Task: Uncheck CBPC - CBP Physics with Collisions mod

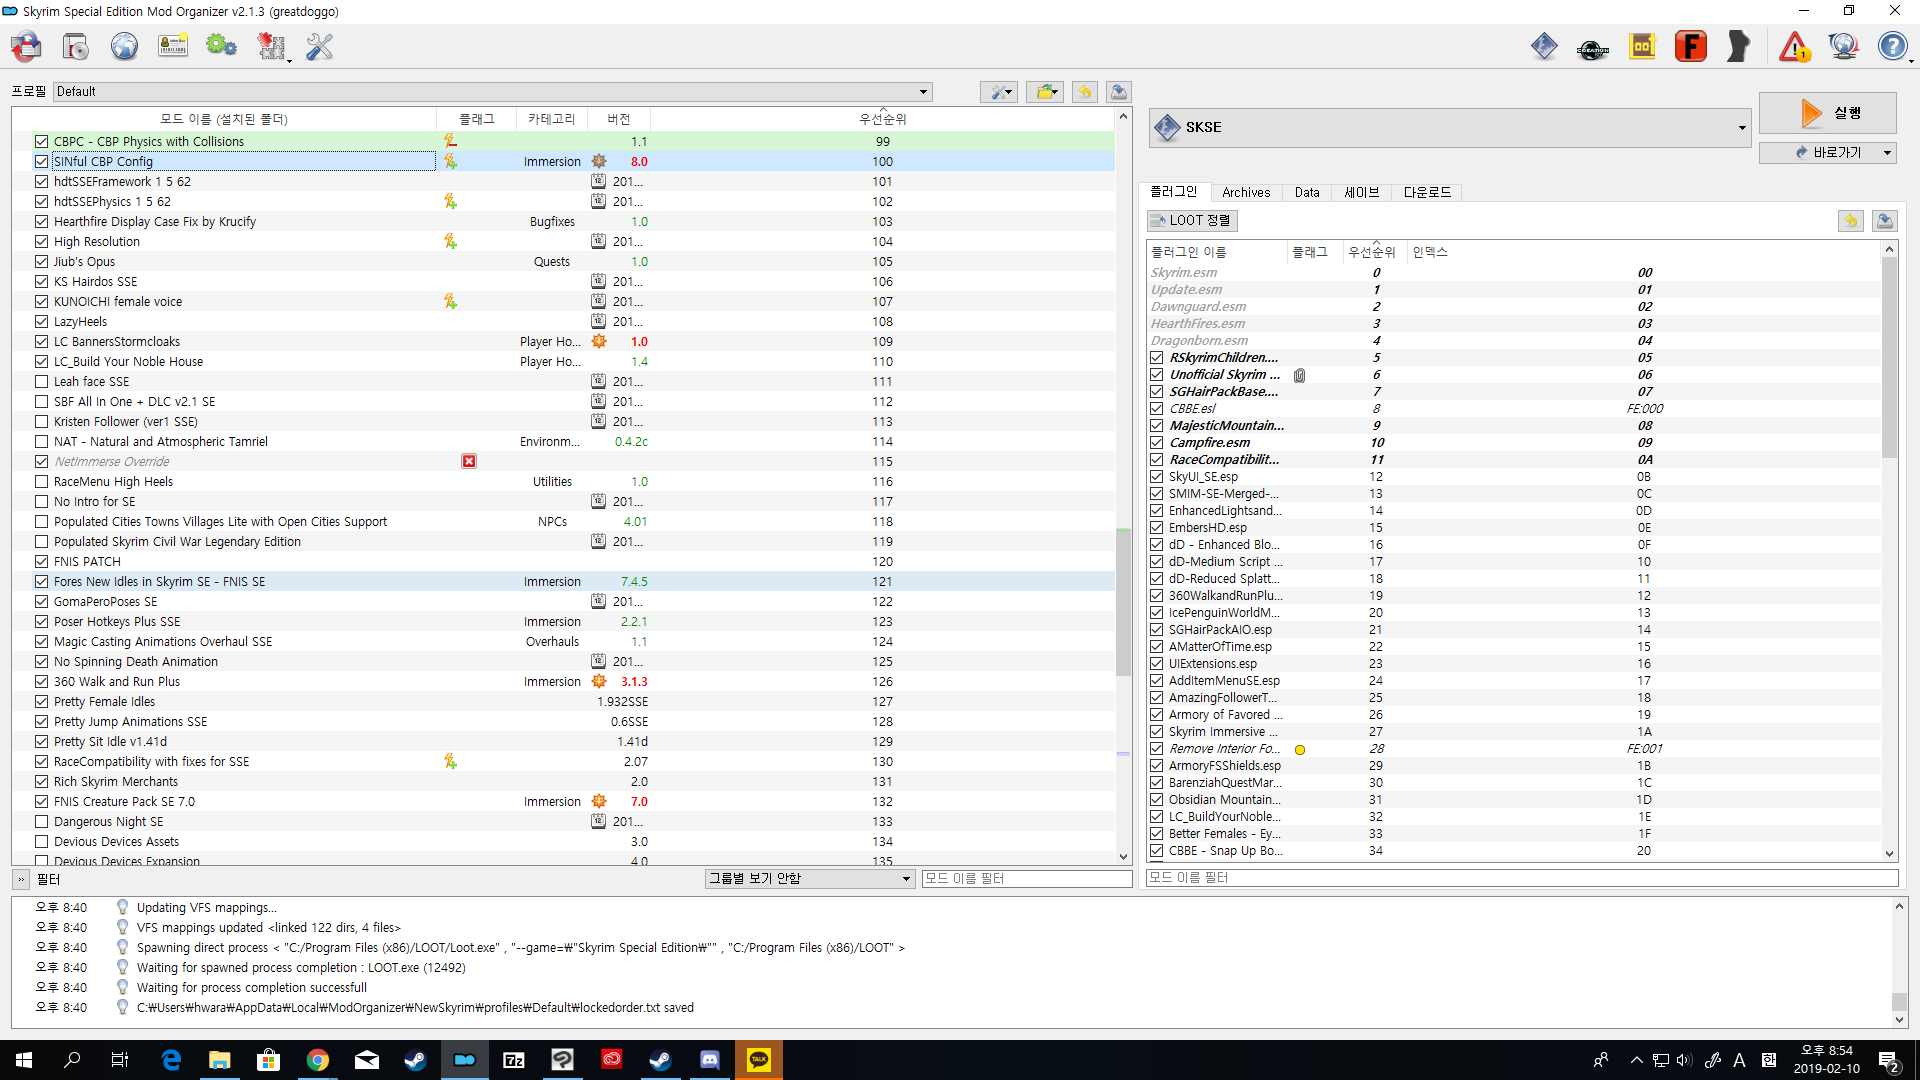Action: tap(41, 141)
